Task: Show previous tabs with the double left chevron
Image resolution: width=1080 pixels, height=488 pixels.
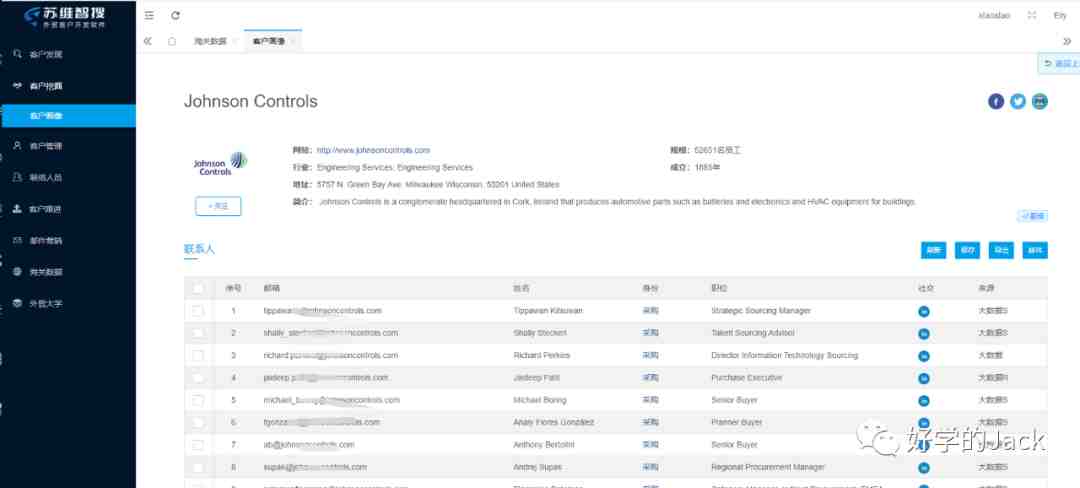Action: [147, 41]
